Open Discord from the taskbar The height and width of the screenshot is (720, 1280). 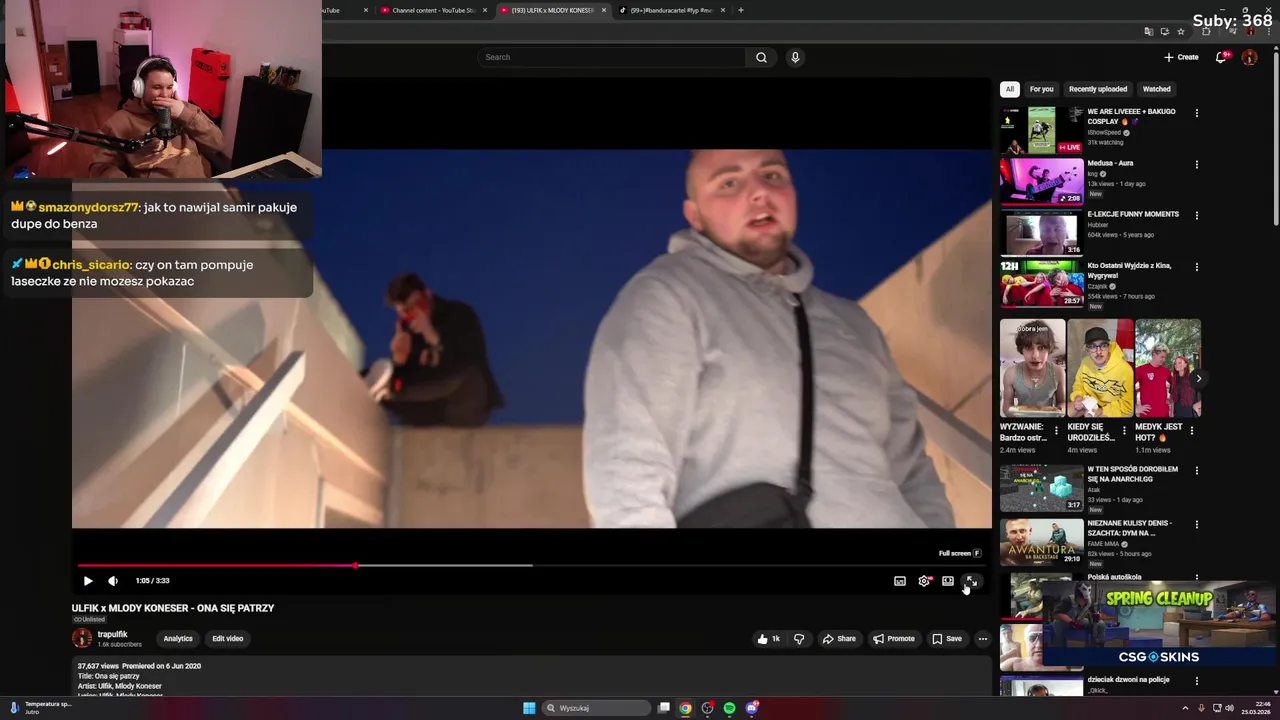pos(751,708)
